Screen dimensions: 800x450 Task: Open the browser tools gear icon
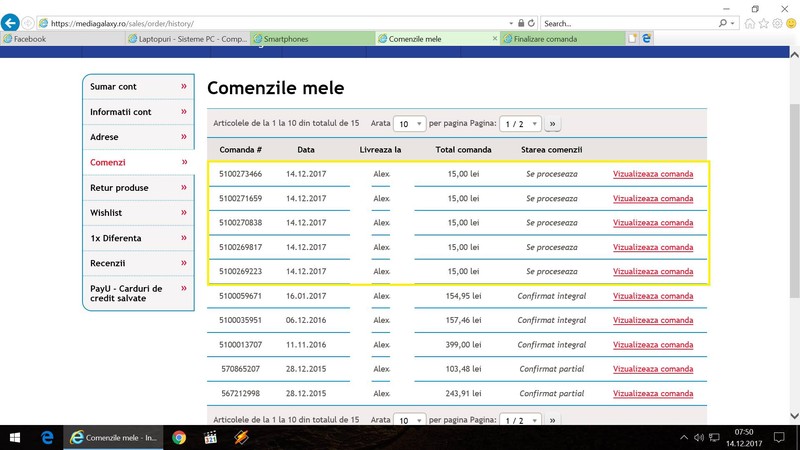click(x=777, y=23)
